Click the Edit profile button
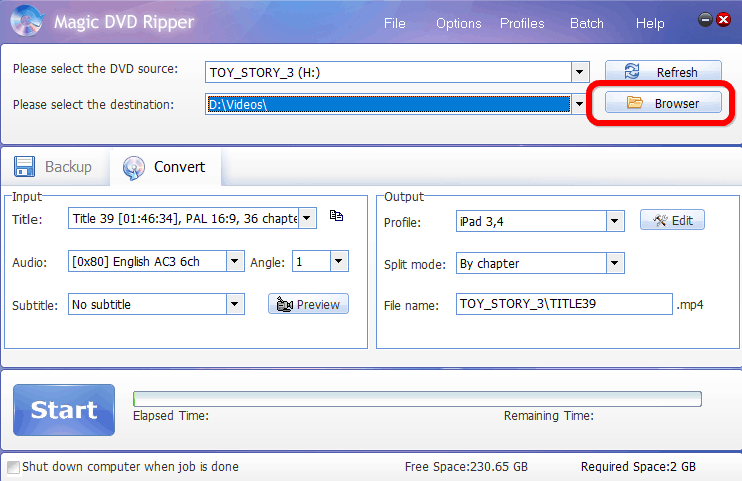Image resolution: width=742 pixels, height=481 pixels. [672, 220]
